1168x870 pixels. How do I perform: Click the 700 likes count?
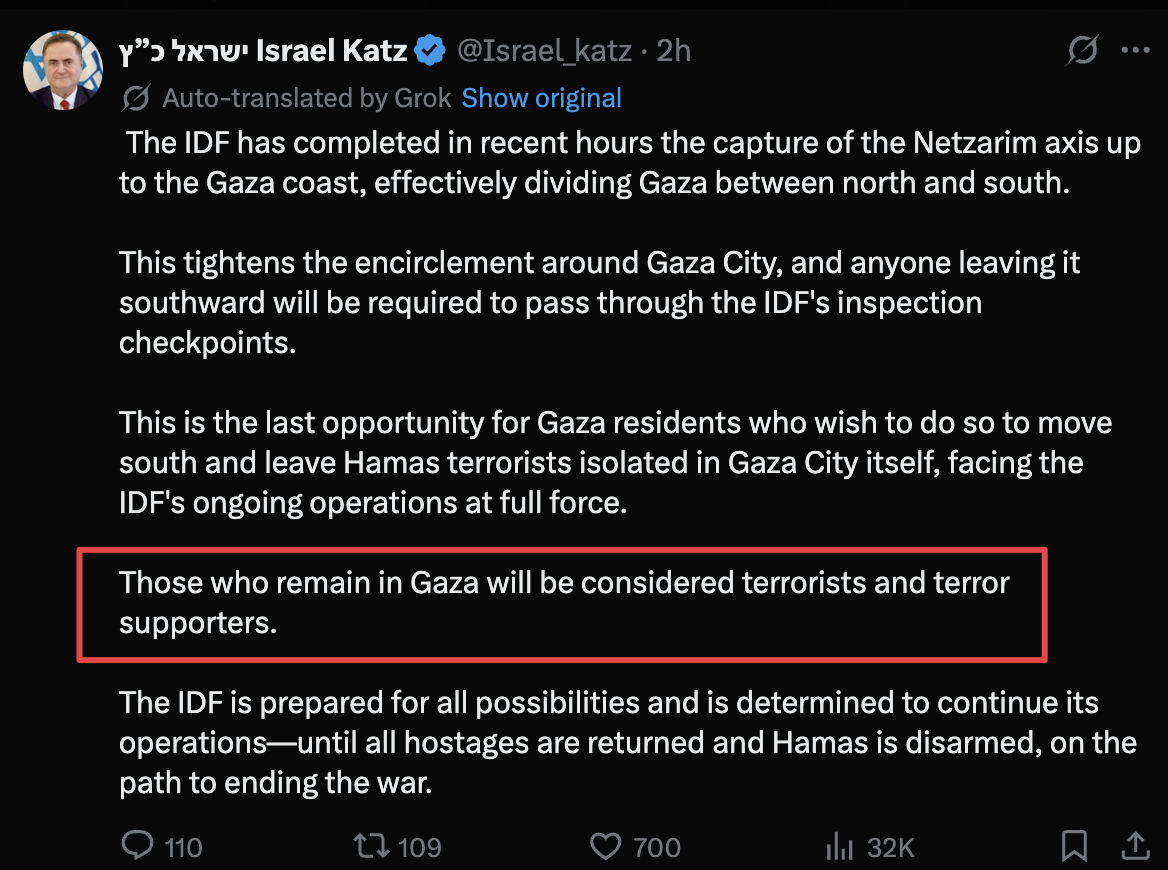pyautogui.click(x=657, y=848)
